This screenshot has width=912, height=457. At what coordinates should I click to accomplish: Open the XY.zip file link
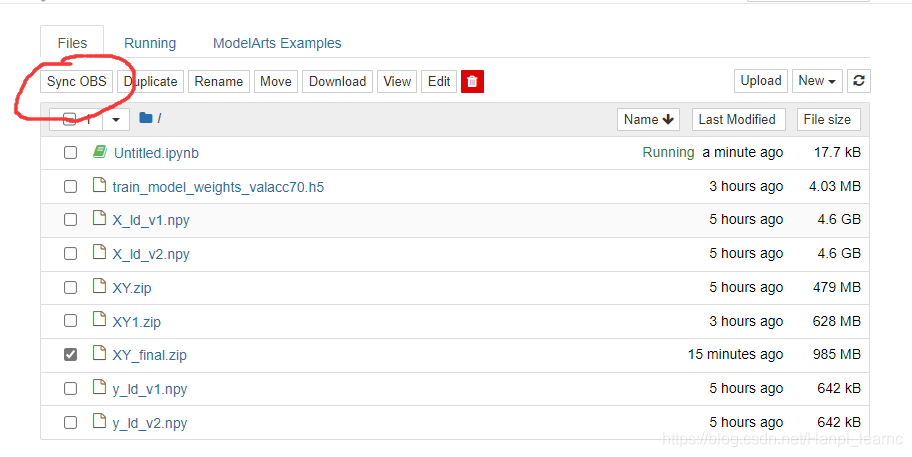click(132, 288)
